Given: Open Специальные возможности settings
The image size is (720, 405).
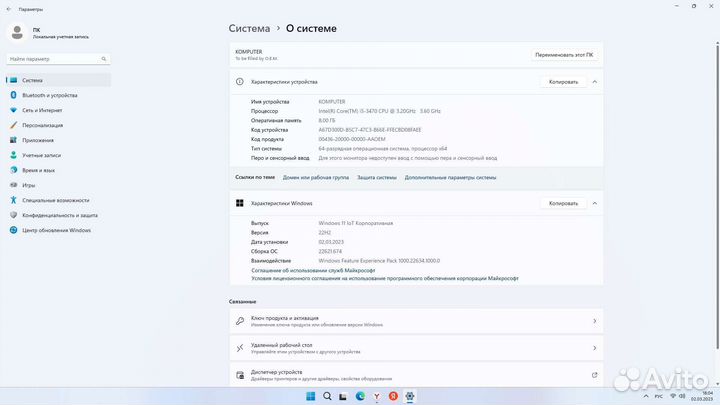Looking at the screenshot, I should click(56, 200).
